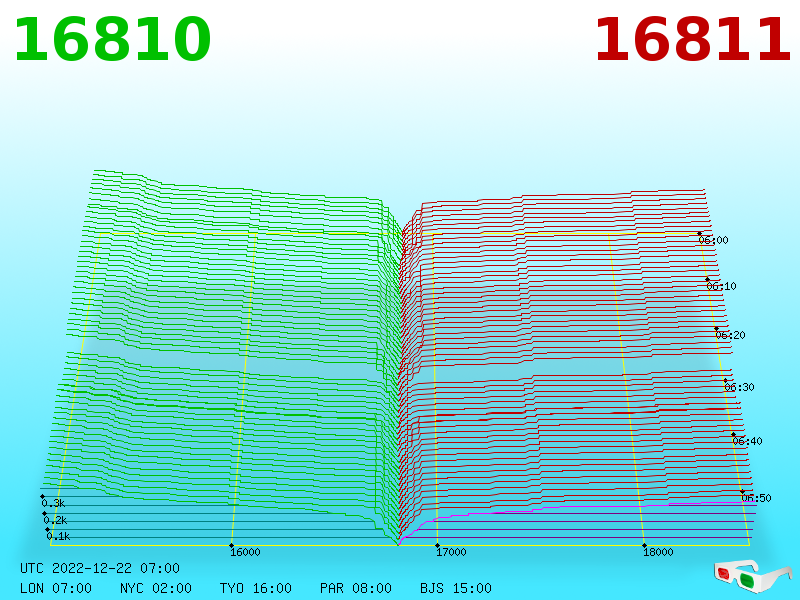Screen dimensions: 800x600
Task: Click the 17000 price axis label
Action: (x=451, y=552)
